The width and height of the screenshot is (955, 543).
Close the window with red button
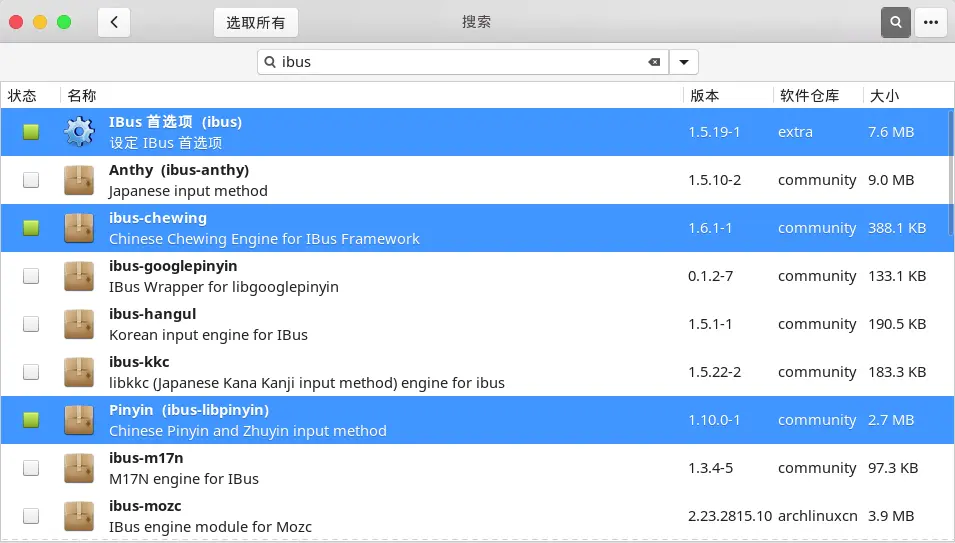[16, 23]
